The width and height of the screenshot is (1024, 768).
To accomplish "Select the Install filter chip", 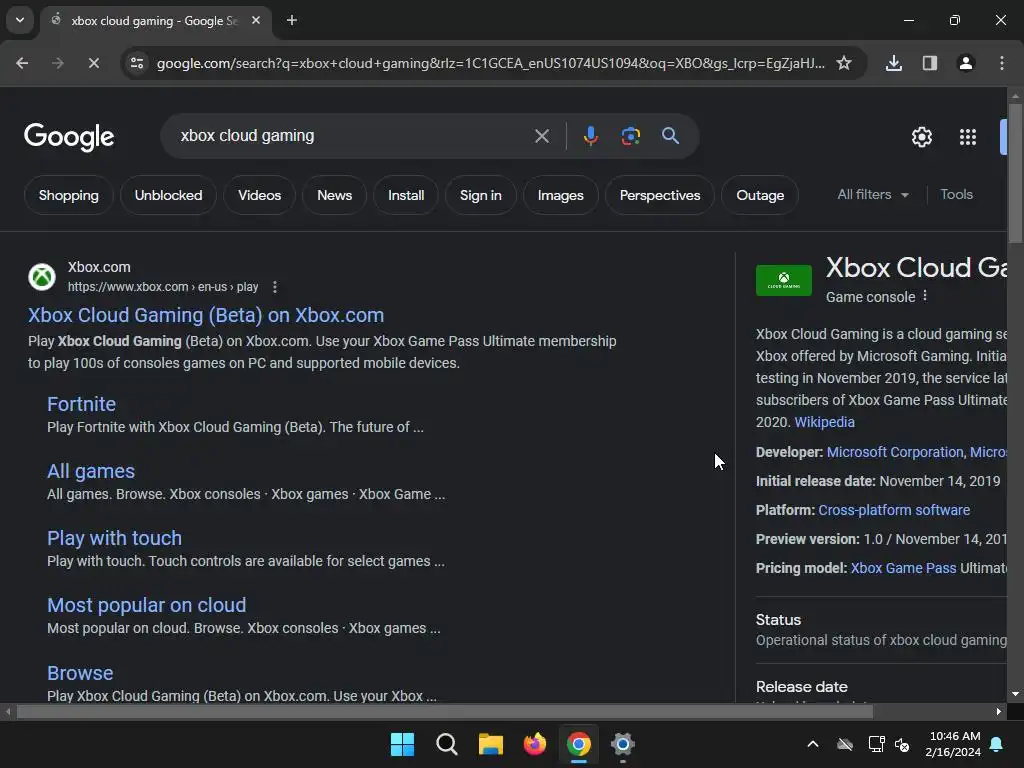I will pyautogui.click(x=406, y=195).
